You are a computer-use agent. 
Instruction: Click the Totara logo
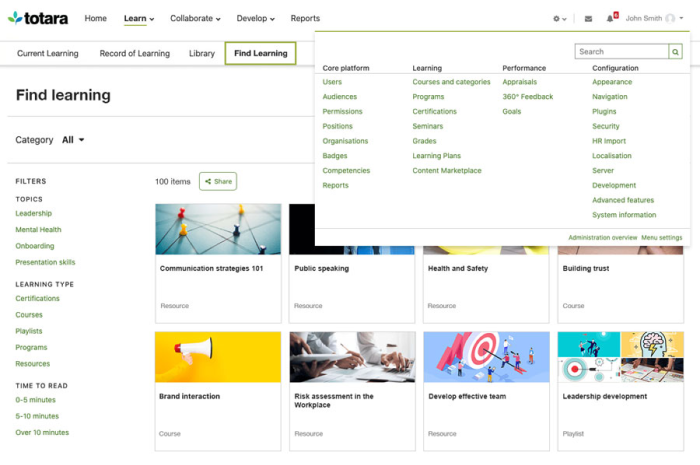(38, 18)
